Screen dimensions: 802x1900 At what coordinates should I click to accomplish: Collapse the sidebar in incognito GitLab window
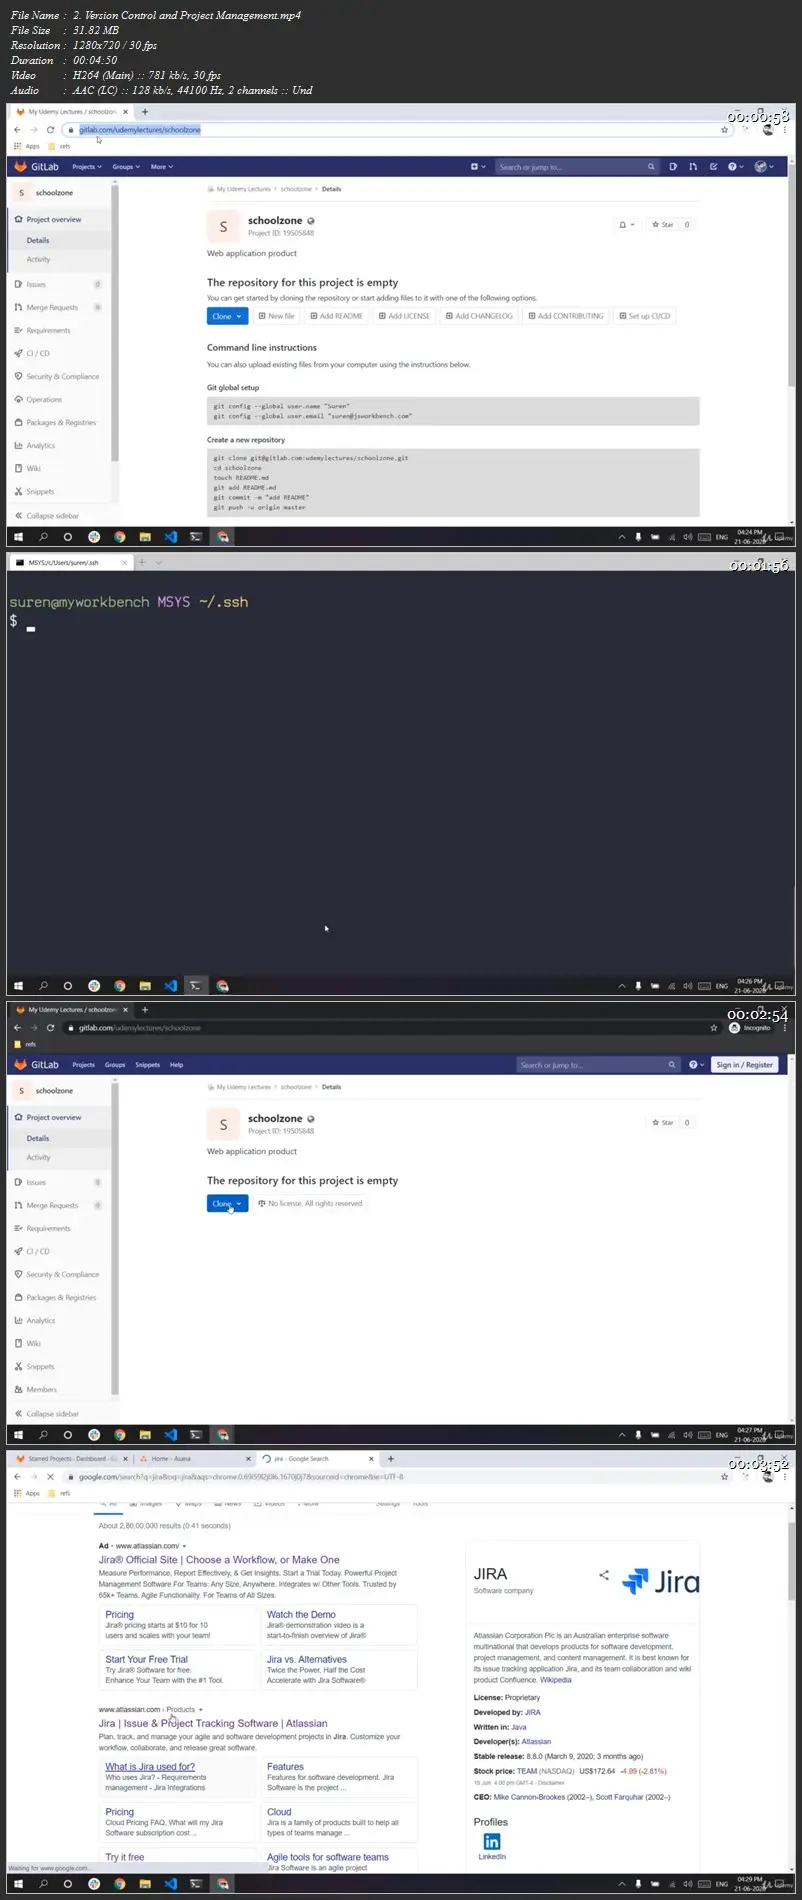47,1414
